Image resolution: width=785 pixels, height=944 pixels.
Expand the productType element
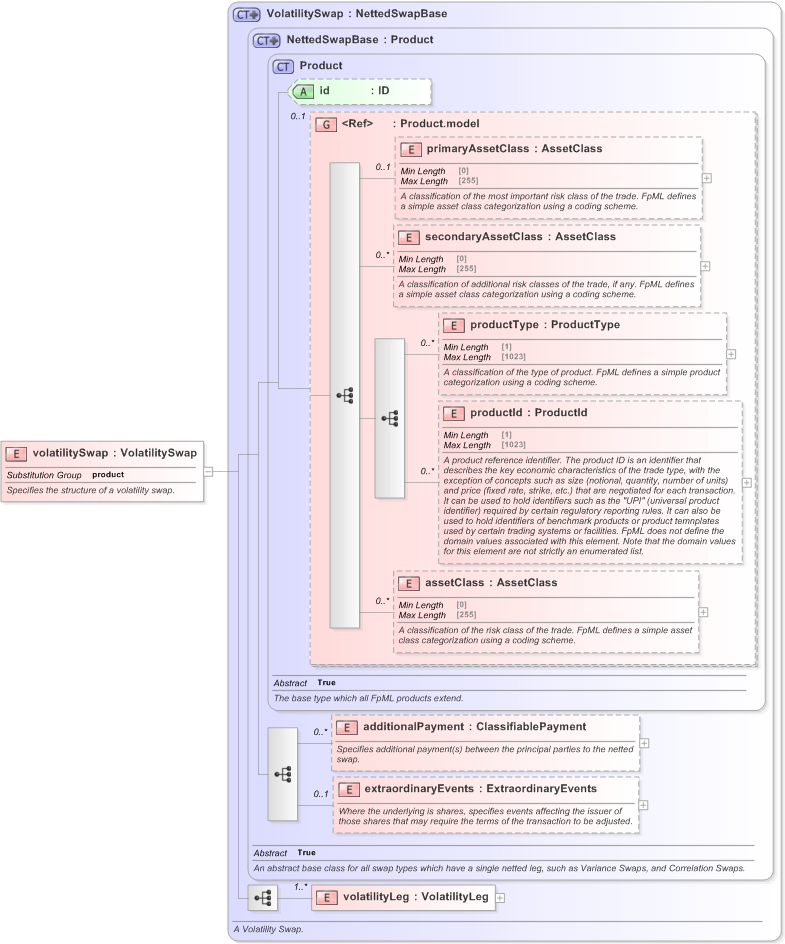point(731,354)
